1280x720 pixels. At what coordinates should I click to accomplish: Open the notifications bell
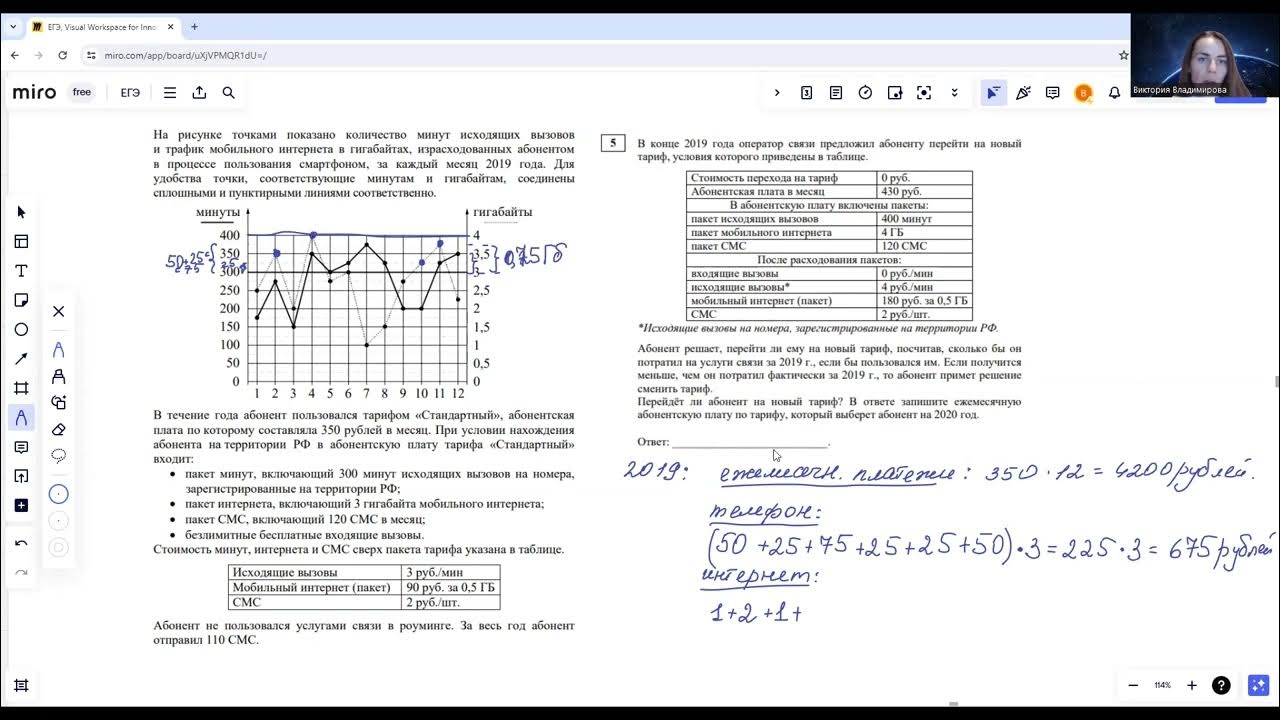pos(1114,93)
